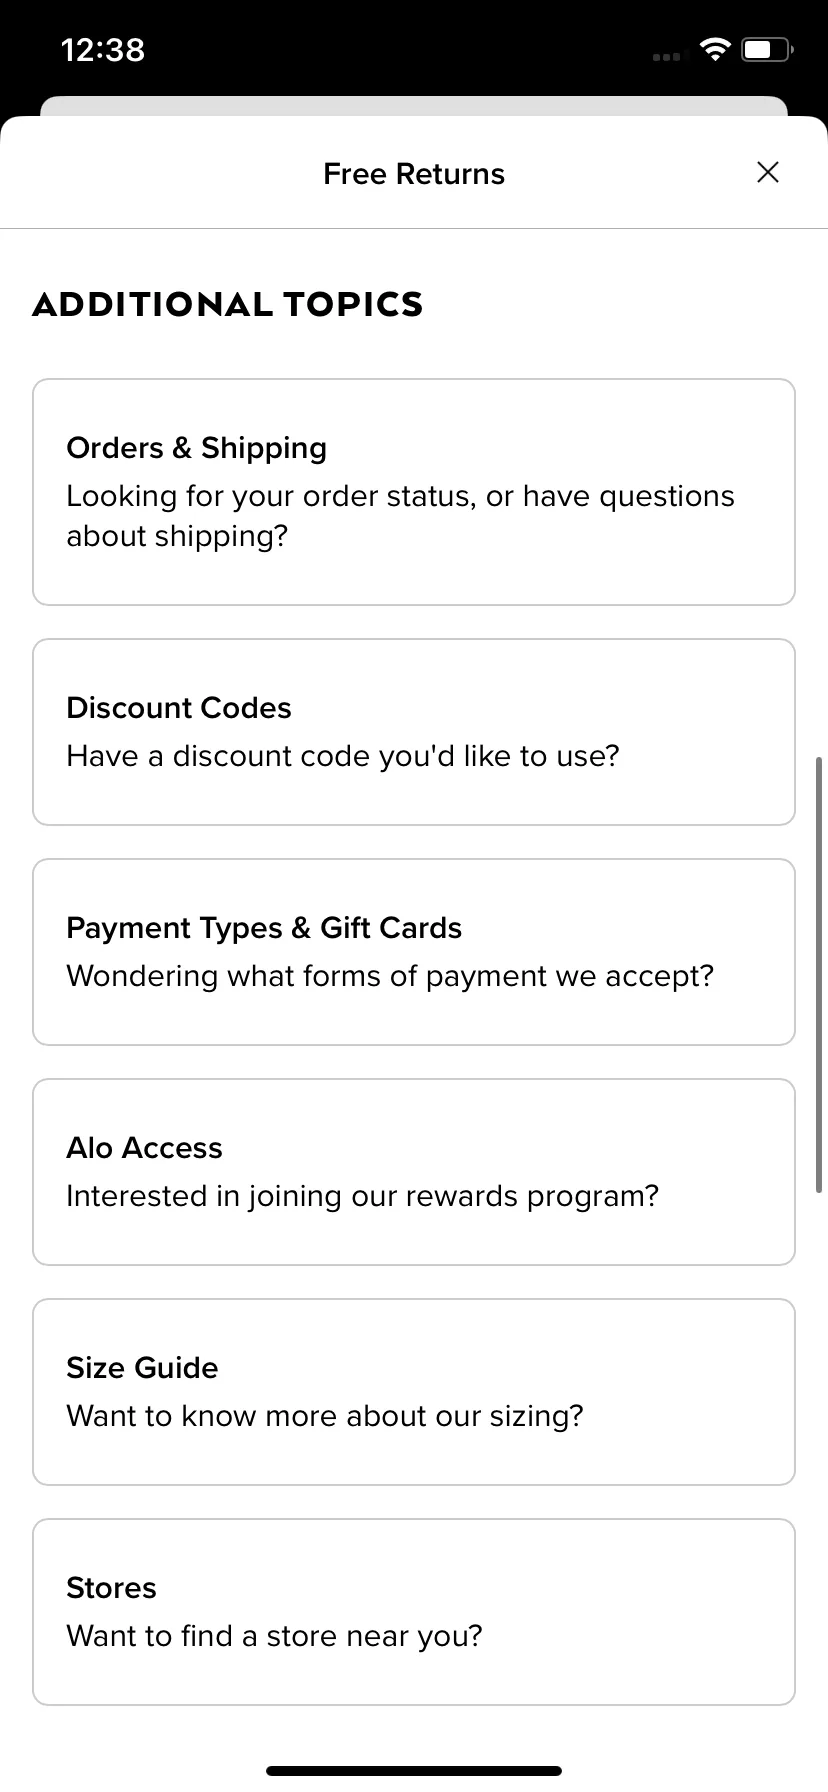Tap the Free Returns header title
The height and width of the screenshot is (1792, 828).
pos(414,174)
